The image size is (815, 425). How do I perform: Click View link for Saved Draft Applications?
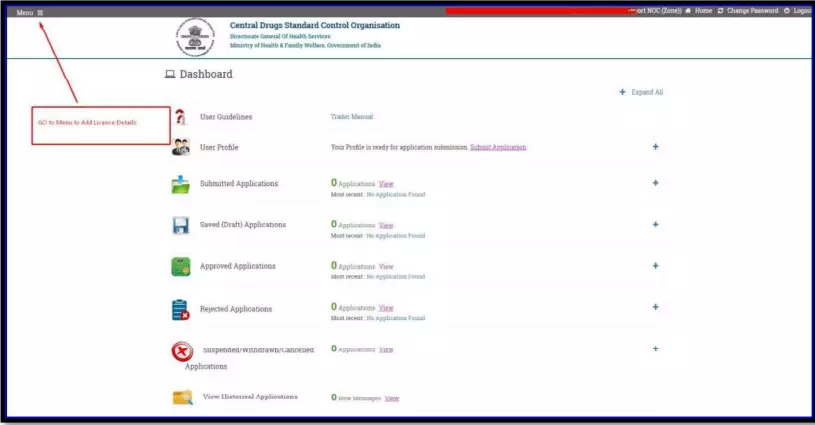[386, 226]
